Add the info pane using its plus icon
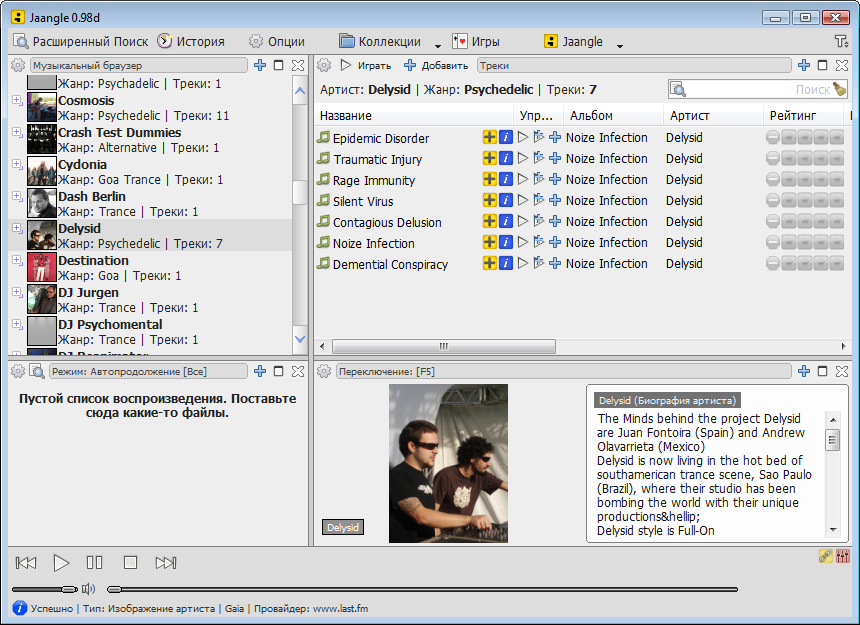This screenshot has height=625, width=860. (804, 371)
